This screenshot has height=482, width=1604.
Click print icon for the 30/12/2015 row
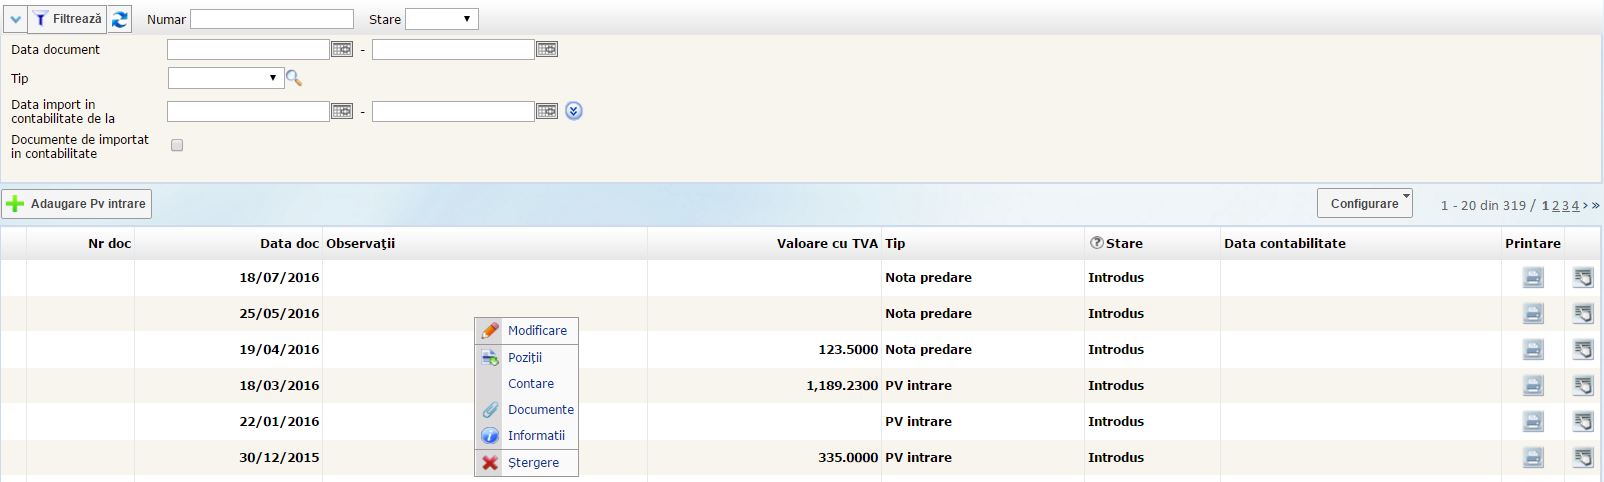click(x=1532, y=458)
